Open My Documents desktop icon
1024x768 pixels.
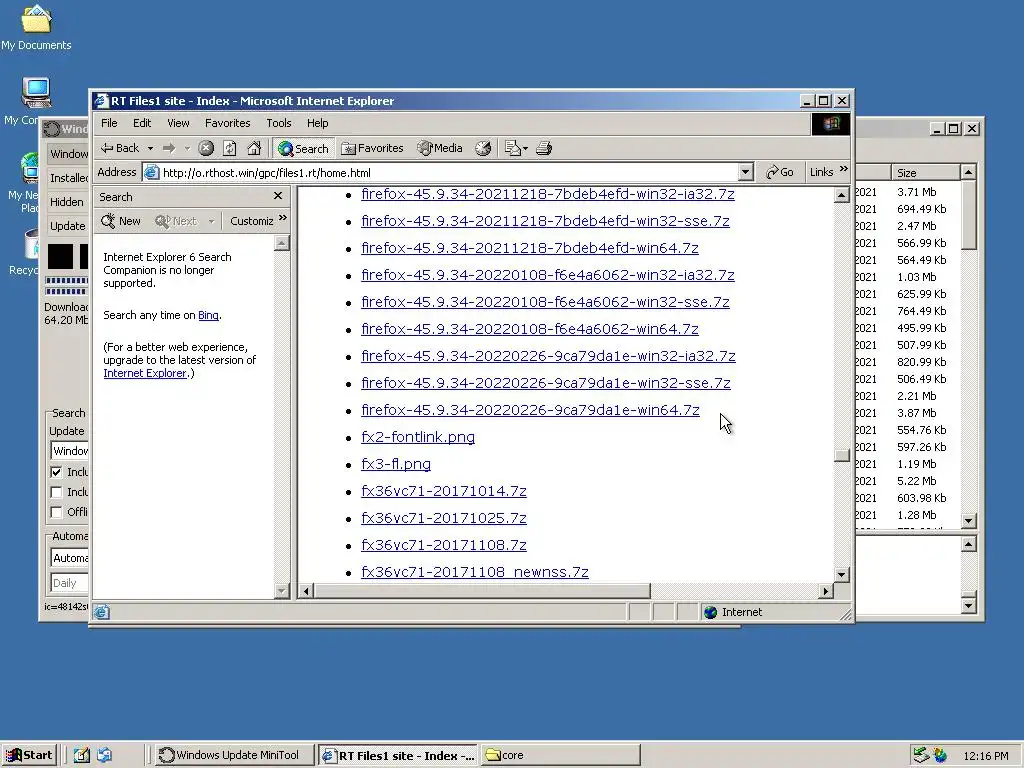click(36, 28)
